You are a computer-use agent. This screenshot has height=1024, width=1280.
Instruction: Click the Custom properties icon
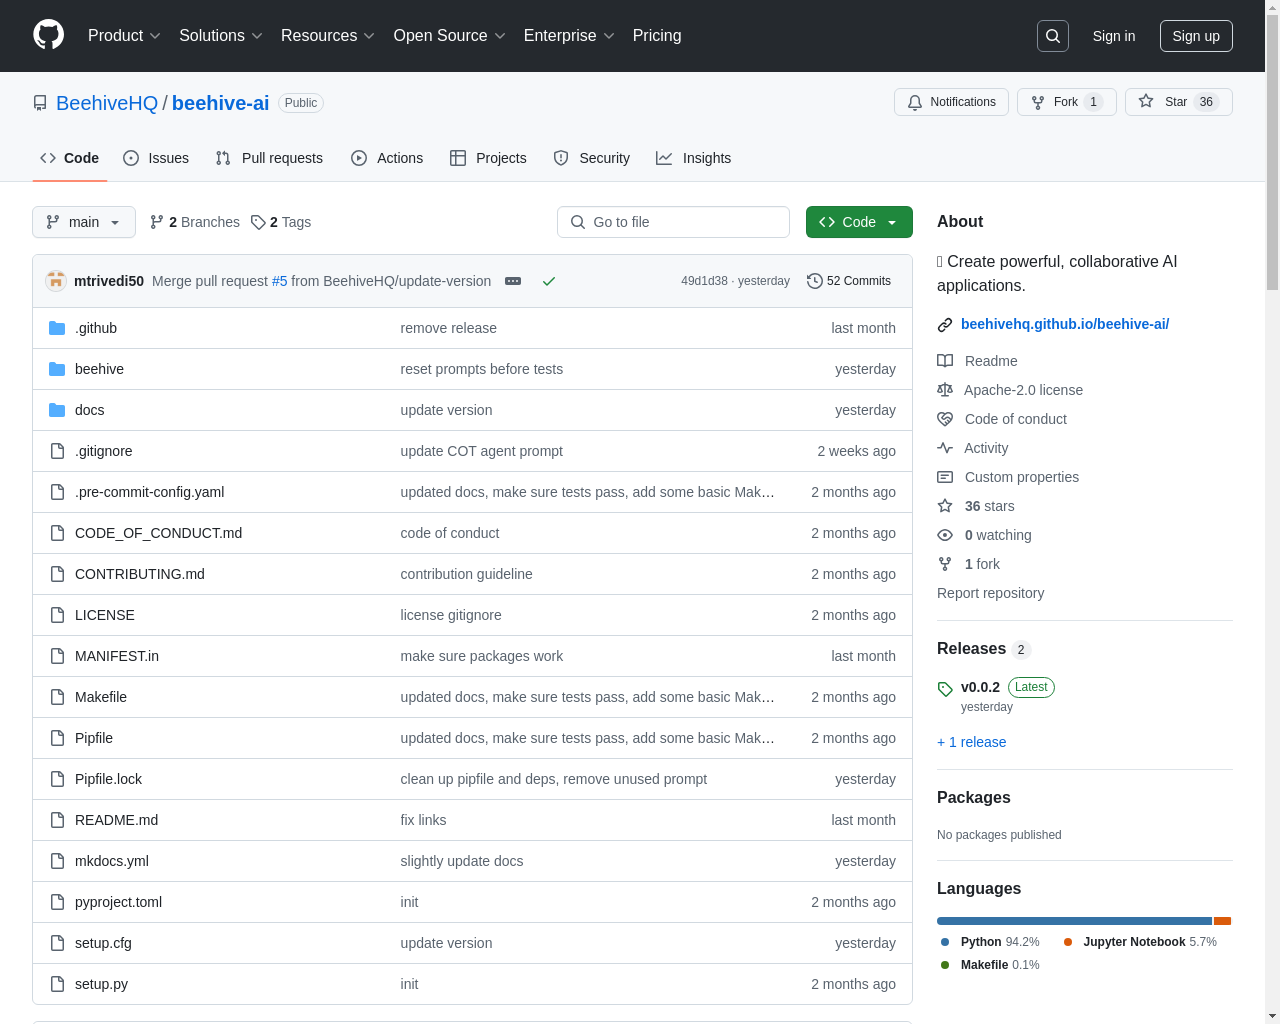click(x=945, y=477)
